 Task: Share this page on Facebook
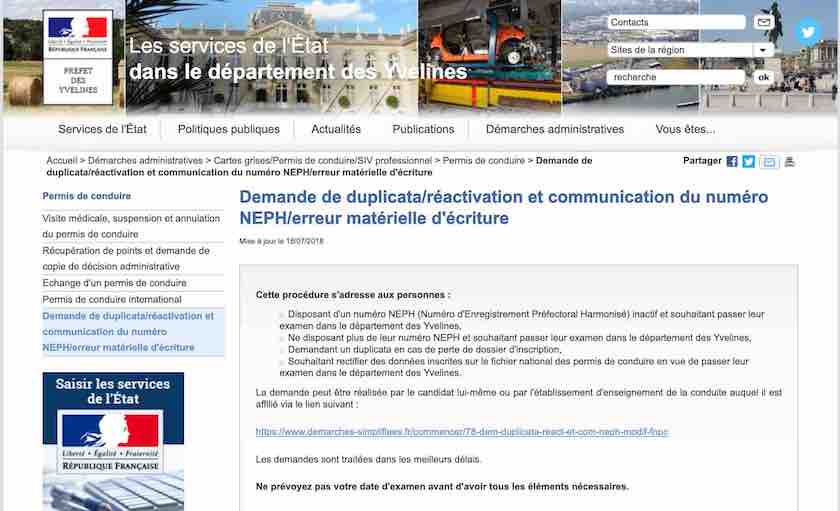(732, 162)
